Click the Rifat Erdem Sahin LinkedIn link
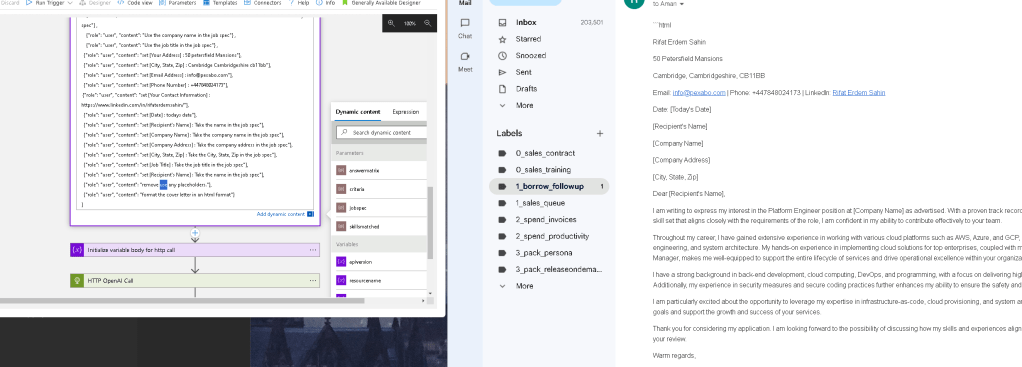Viewport: 1022px width, 367px height. tap(858, 93)
